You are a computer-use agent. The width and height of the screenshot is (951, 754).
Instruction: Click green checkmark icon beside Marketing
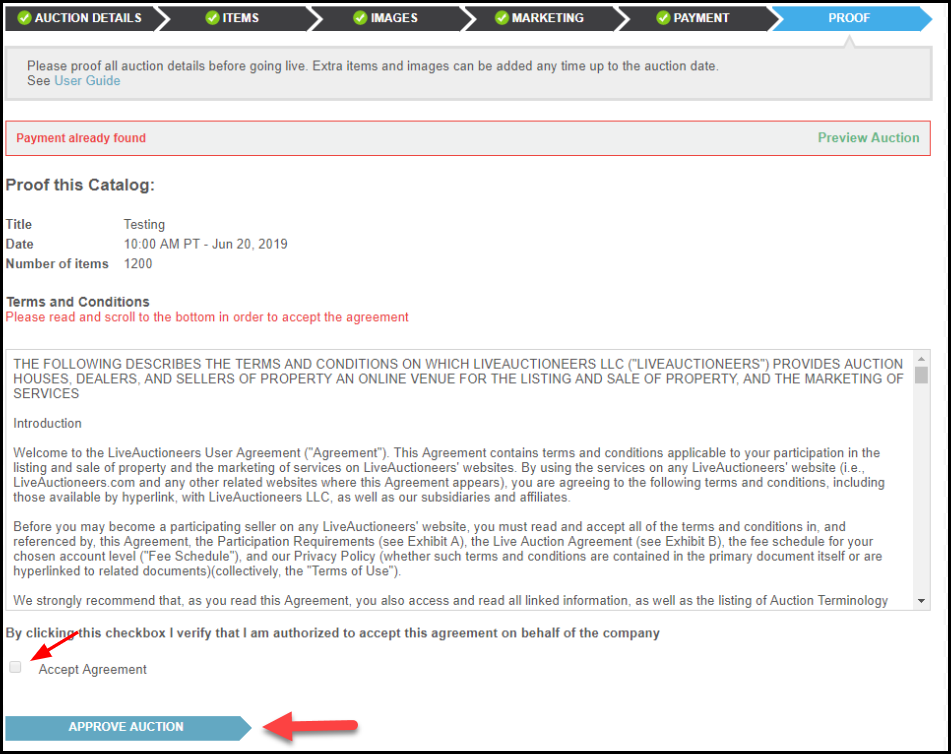tap(502, 18)
